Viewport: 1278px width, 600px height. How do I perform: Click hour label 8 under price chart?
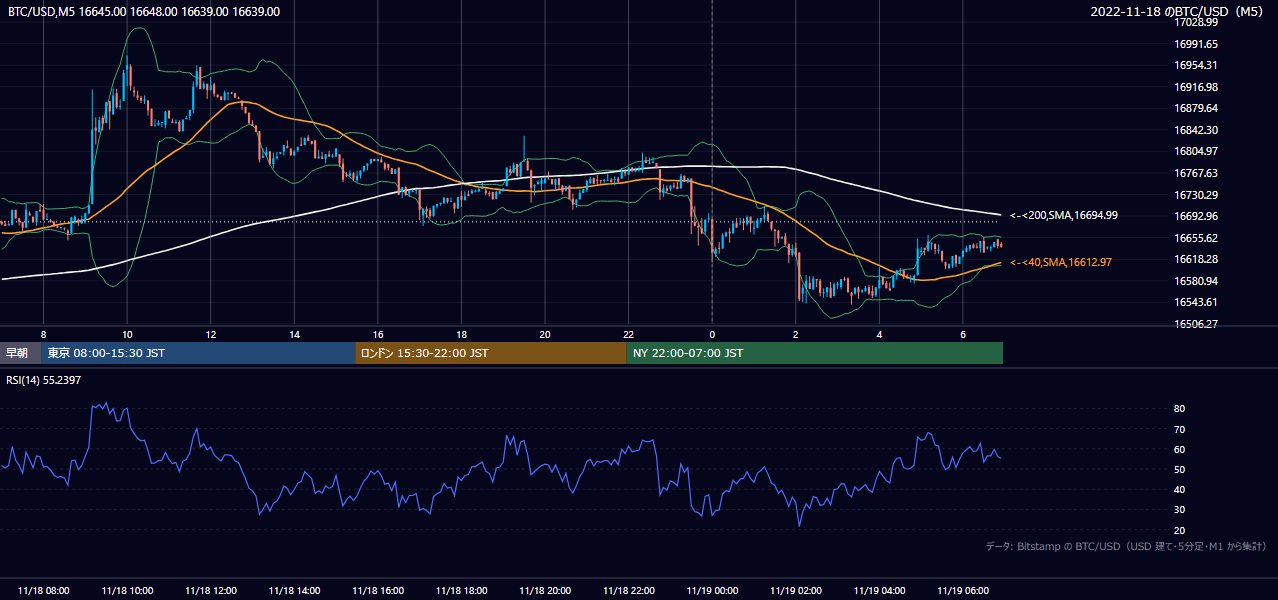(43, 334)
